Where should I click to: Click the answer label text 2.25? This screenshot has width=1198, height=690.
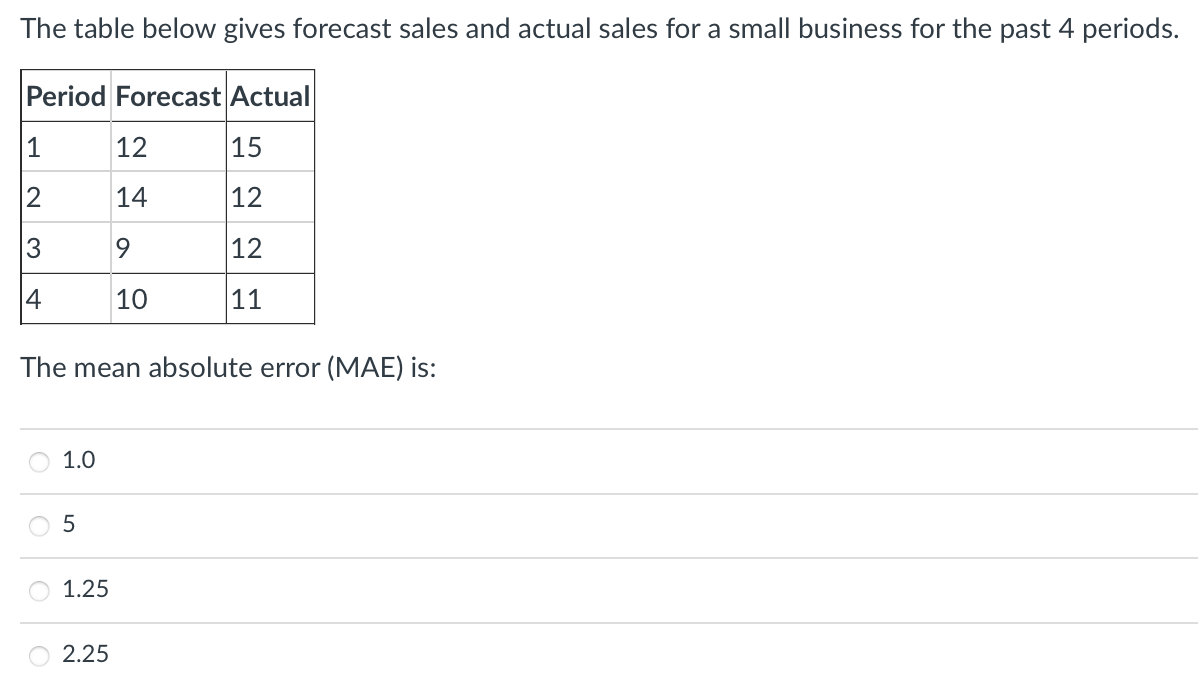(x=86, y=655)
